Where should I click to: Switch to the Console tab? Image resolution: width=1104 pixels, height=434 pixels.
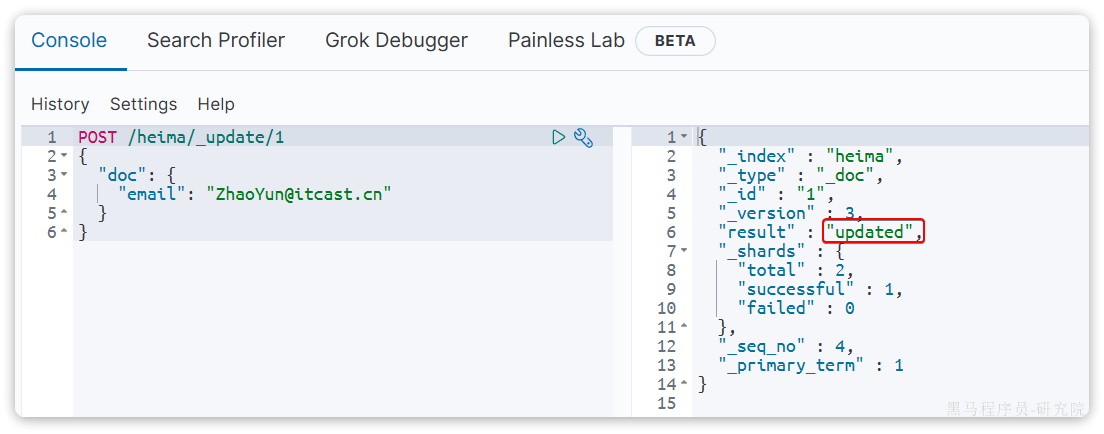69,41
